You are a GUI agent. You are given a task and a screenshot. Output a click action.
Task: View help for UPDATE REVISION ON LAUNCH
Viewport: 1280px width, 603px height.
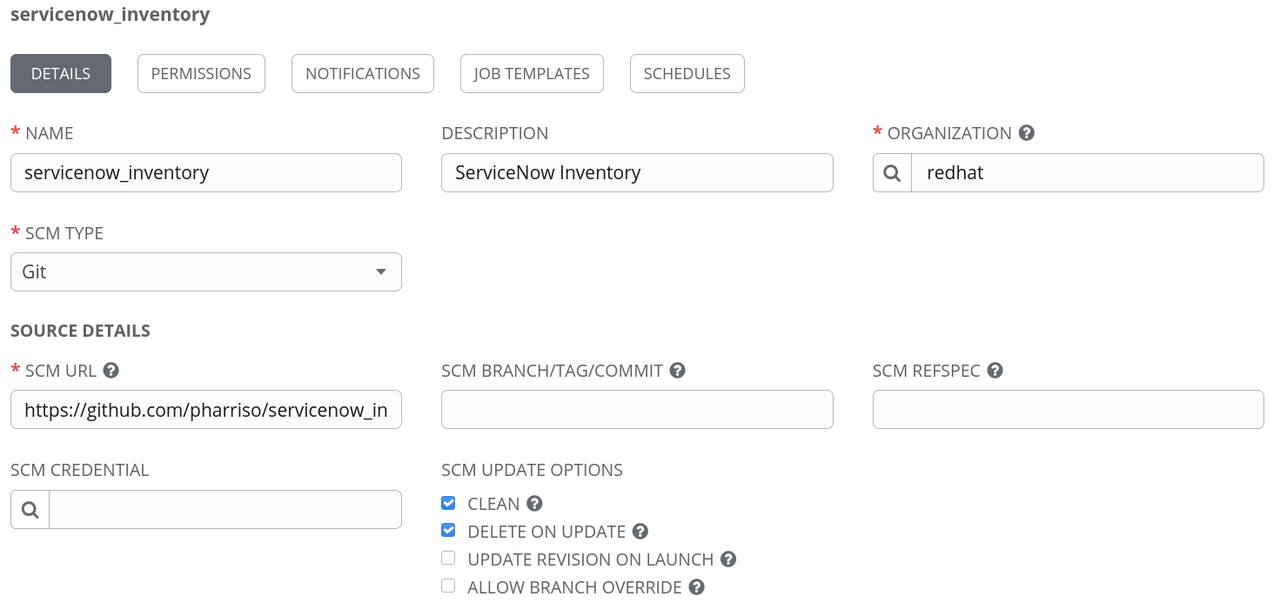[728, 559]
